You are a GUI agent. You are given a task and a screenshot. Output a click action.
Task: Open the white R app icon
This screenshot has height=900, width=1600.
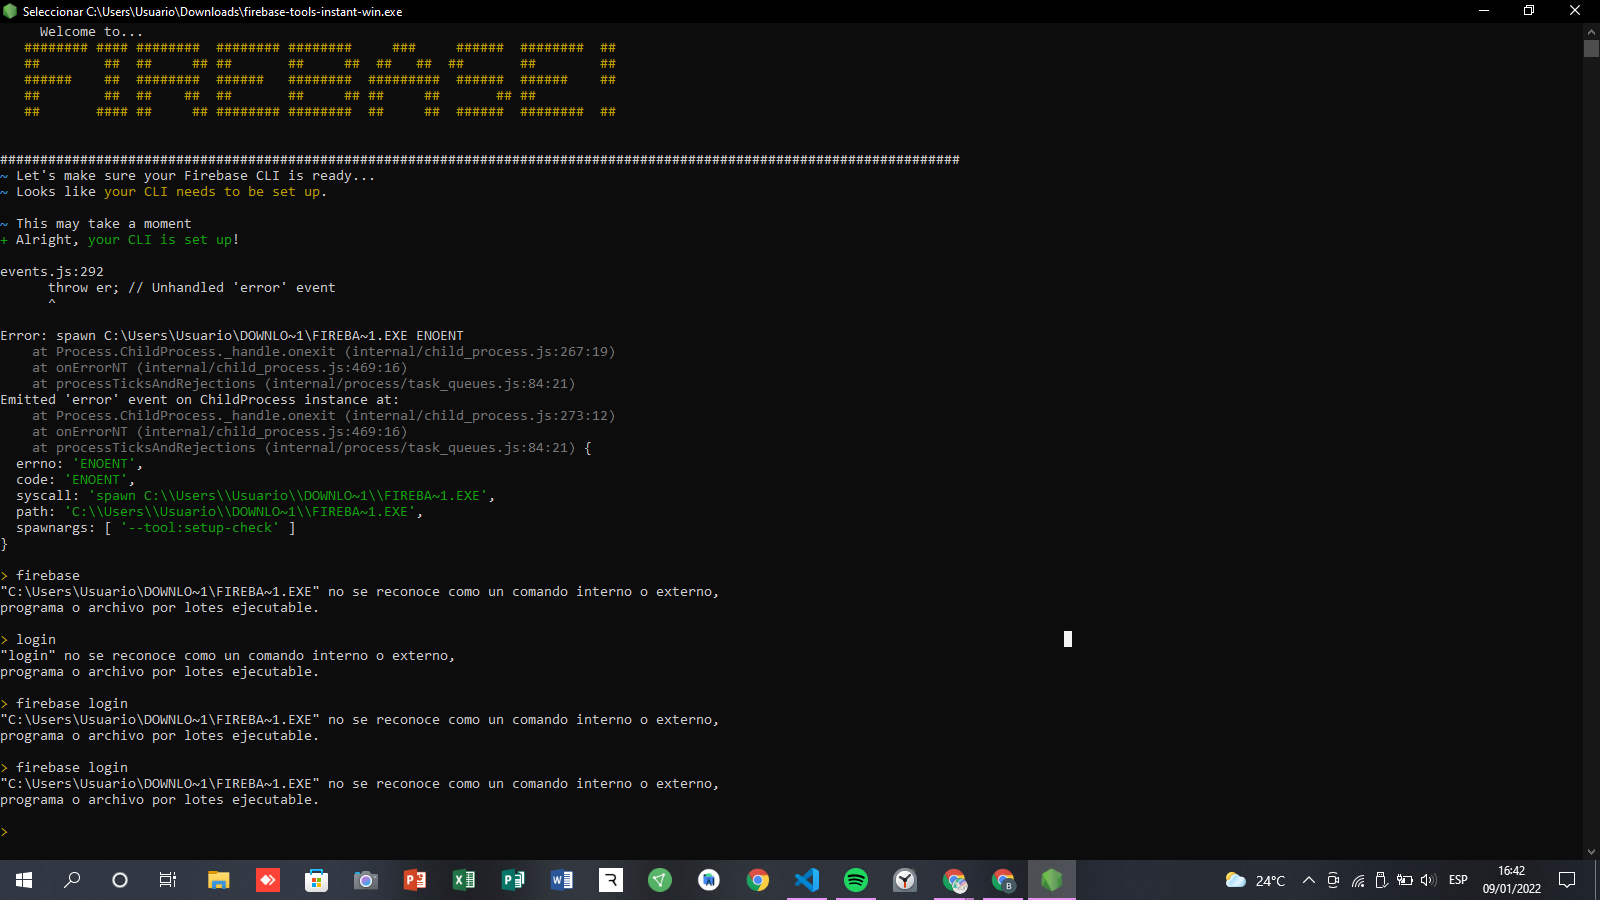(610, 880)
